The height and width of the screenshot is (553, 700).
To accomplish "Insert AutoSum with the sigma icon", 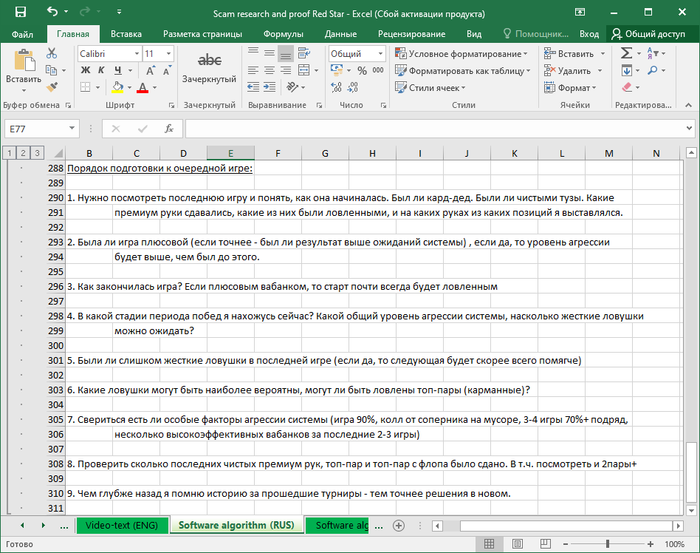I will (626, 53).
